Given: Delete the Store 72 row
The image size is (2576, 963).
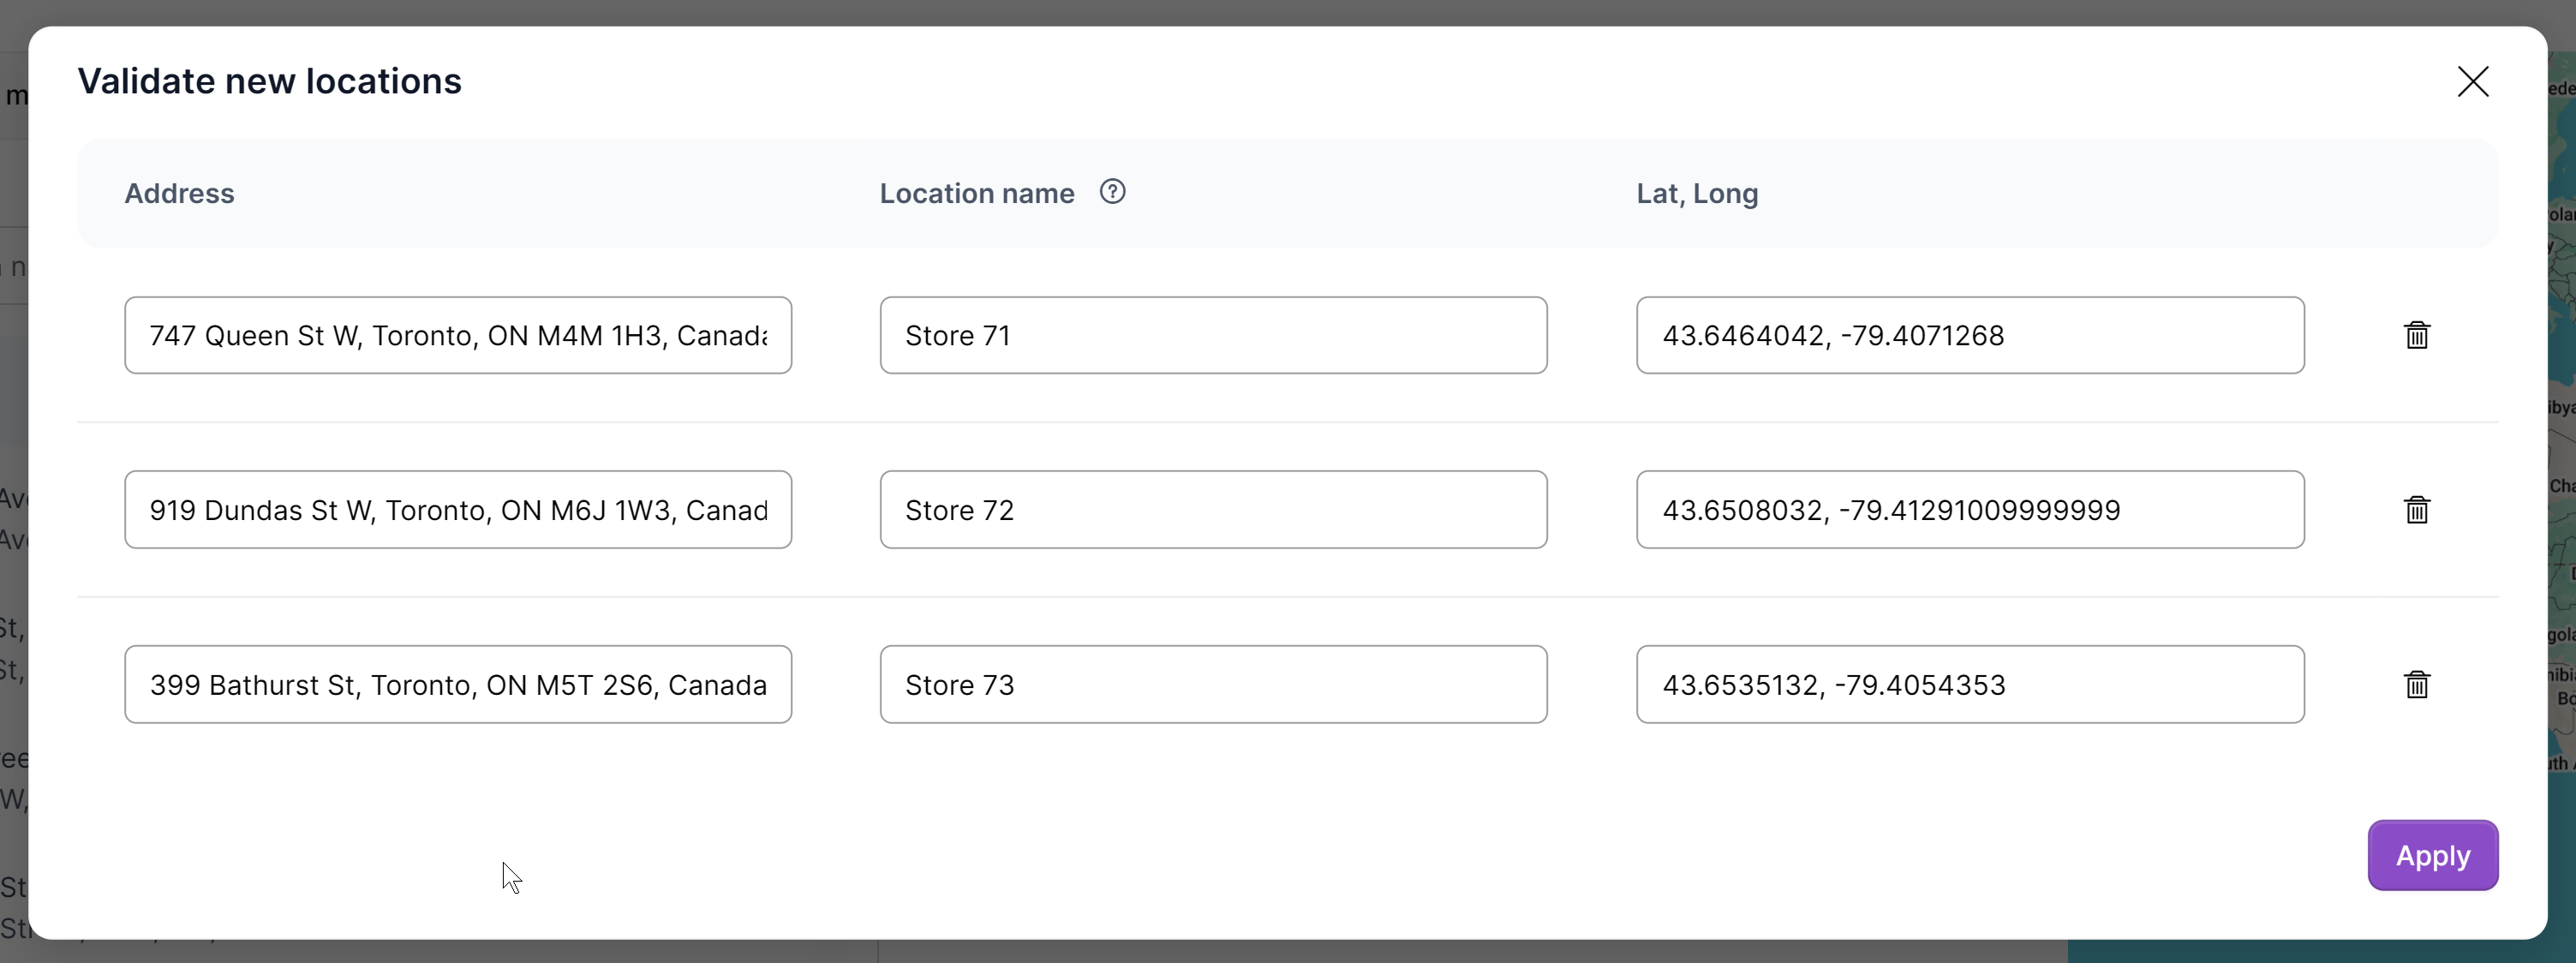Looking at the screenshot, I should [x=2416, y=510].
